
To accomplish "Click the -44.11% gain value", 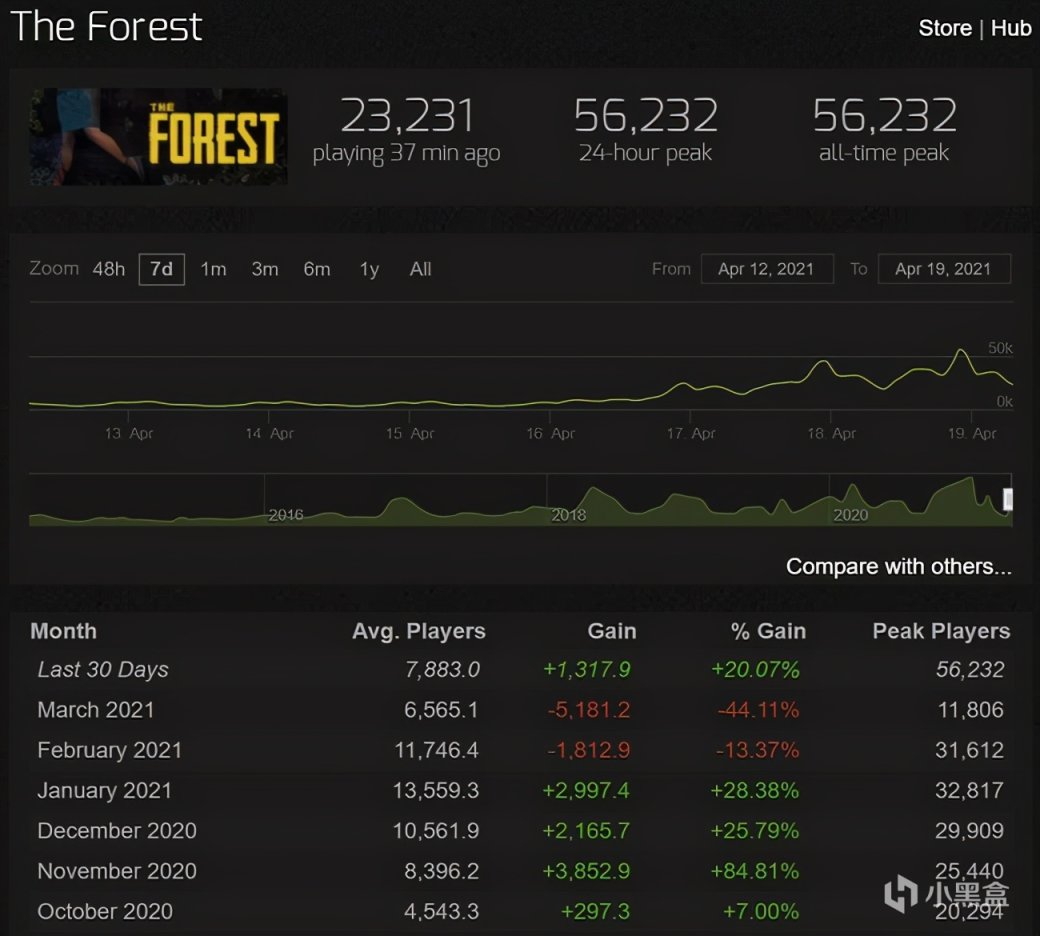I will pos(758,710).
